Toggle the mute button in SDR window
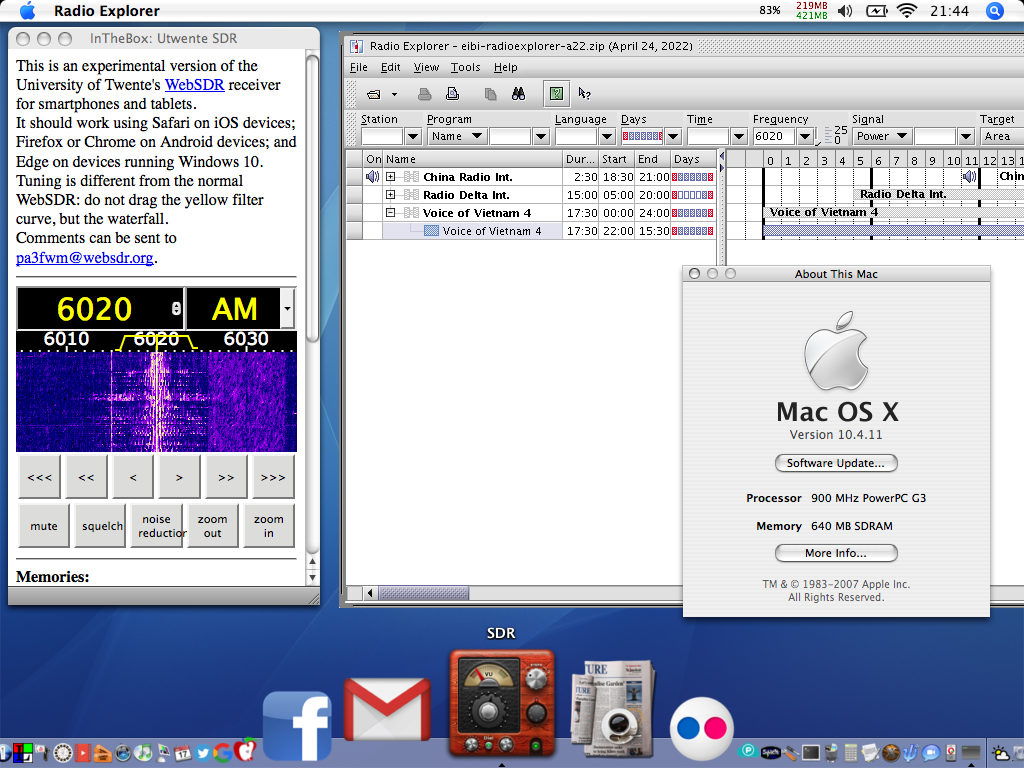The height and width of the screenshot is (768, 1024). pyautogui.click(x=44, y=526)
